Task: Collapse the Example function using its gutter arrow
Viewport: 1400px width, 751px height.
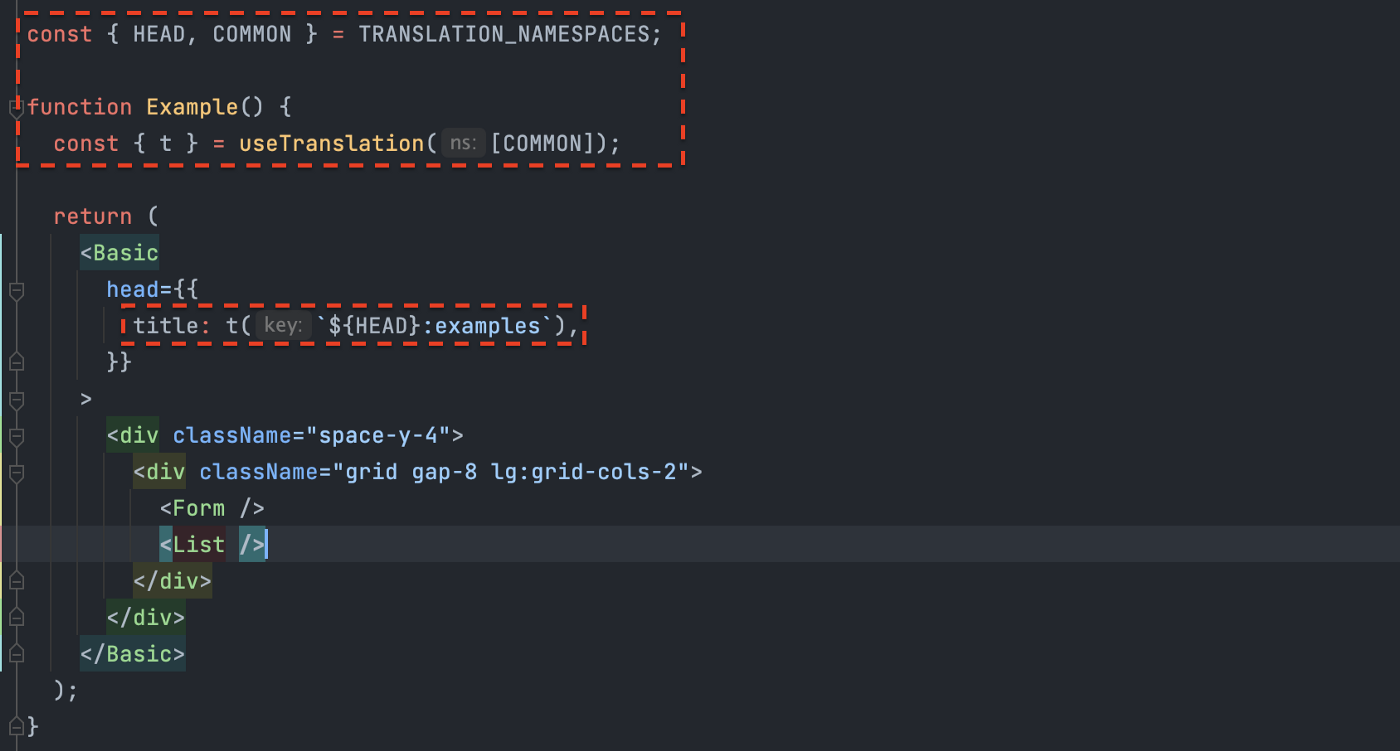Action: (16, 104)
